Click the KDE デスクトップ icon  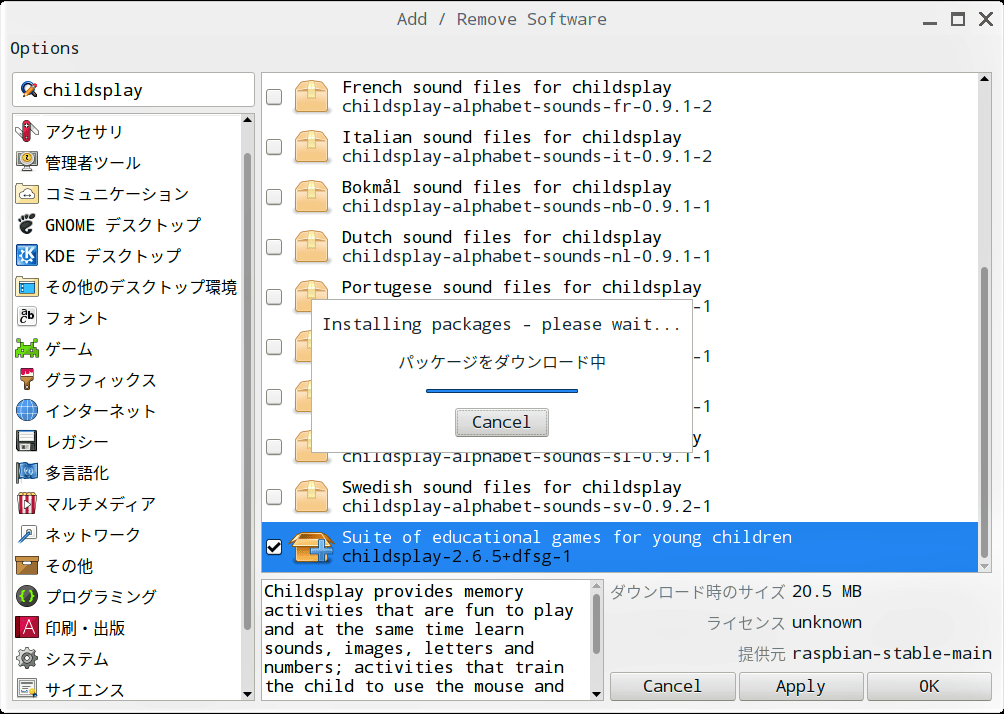[x=27, y=255]
